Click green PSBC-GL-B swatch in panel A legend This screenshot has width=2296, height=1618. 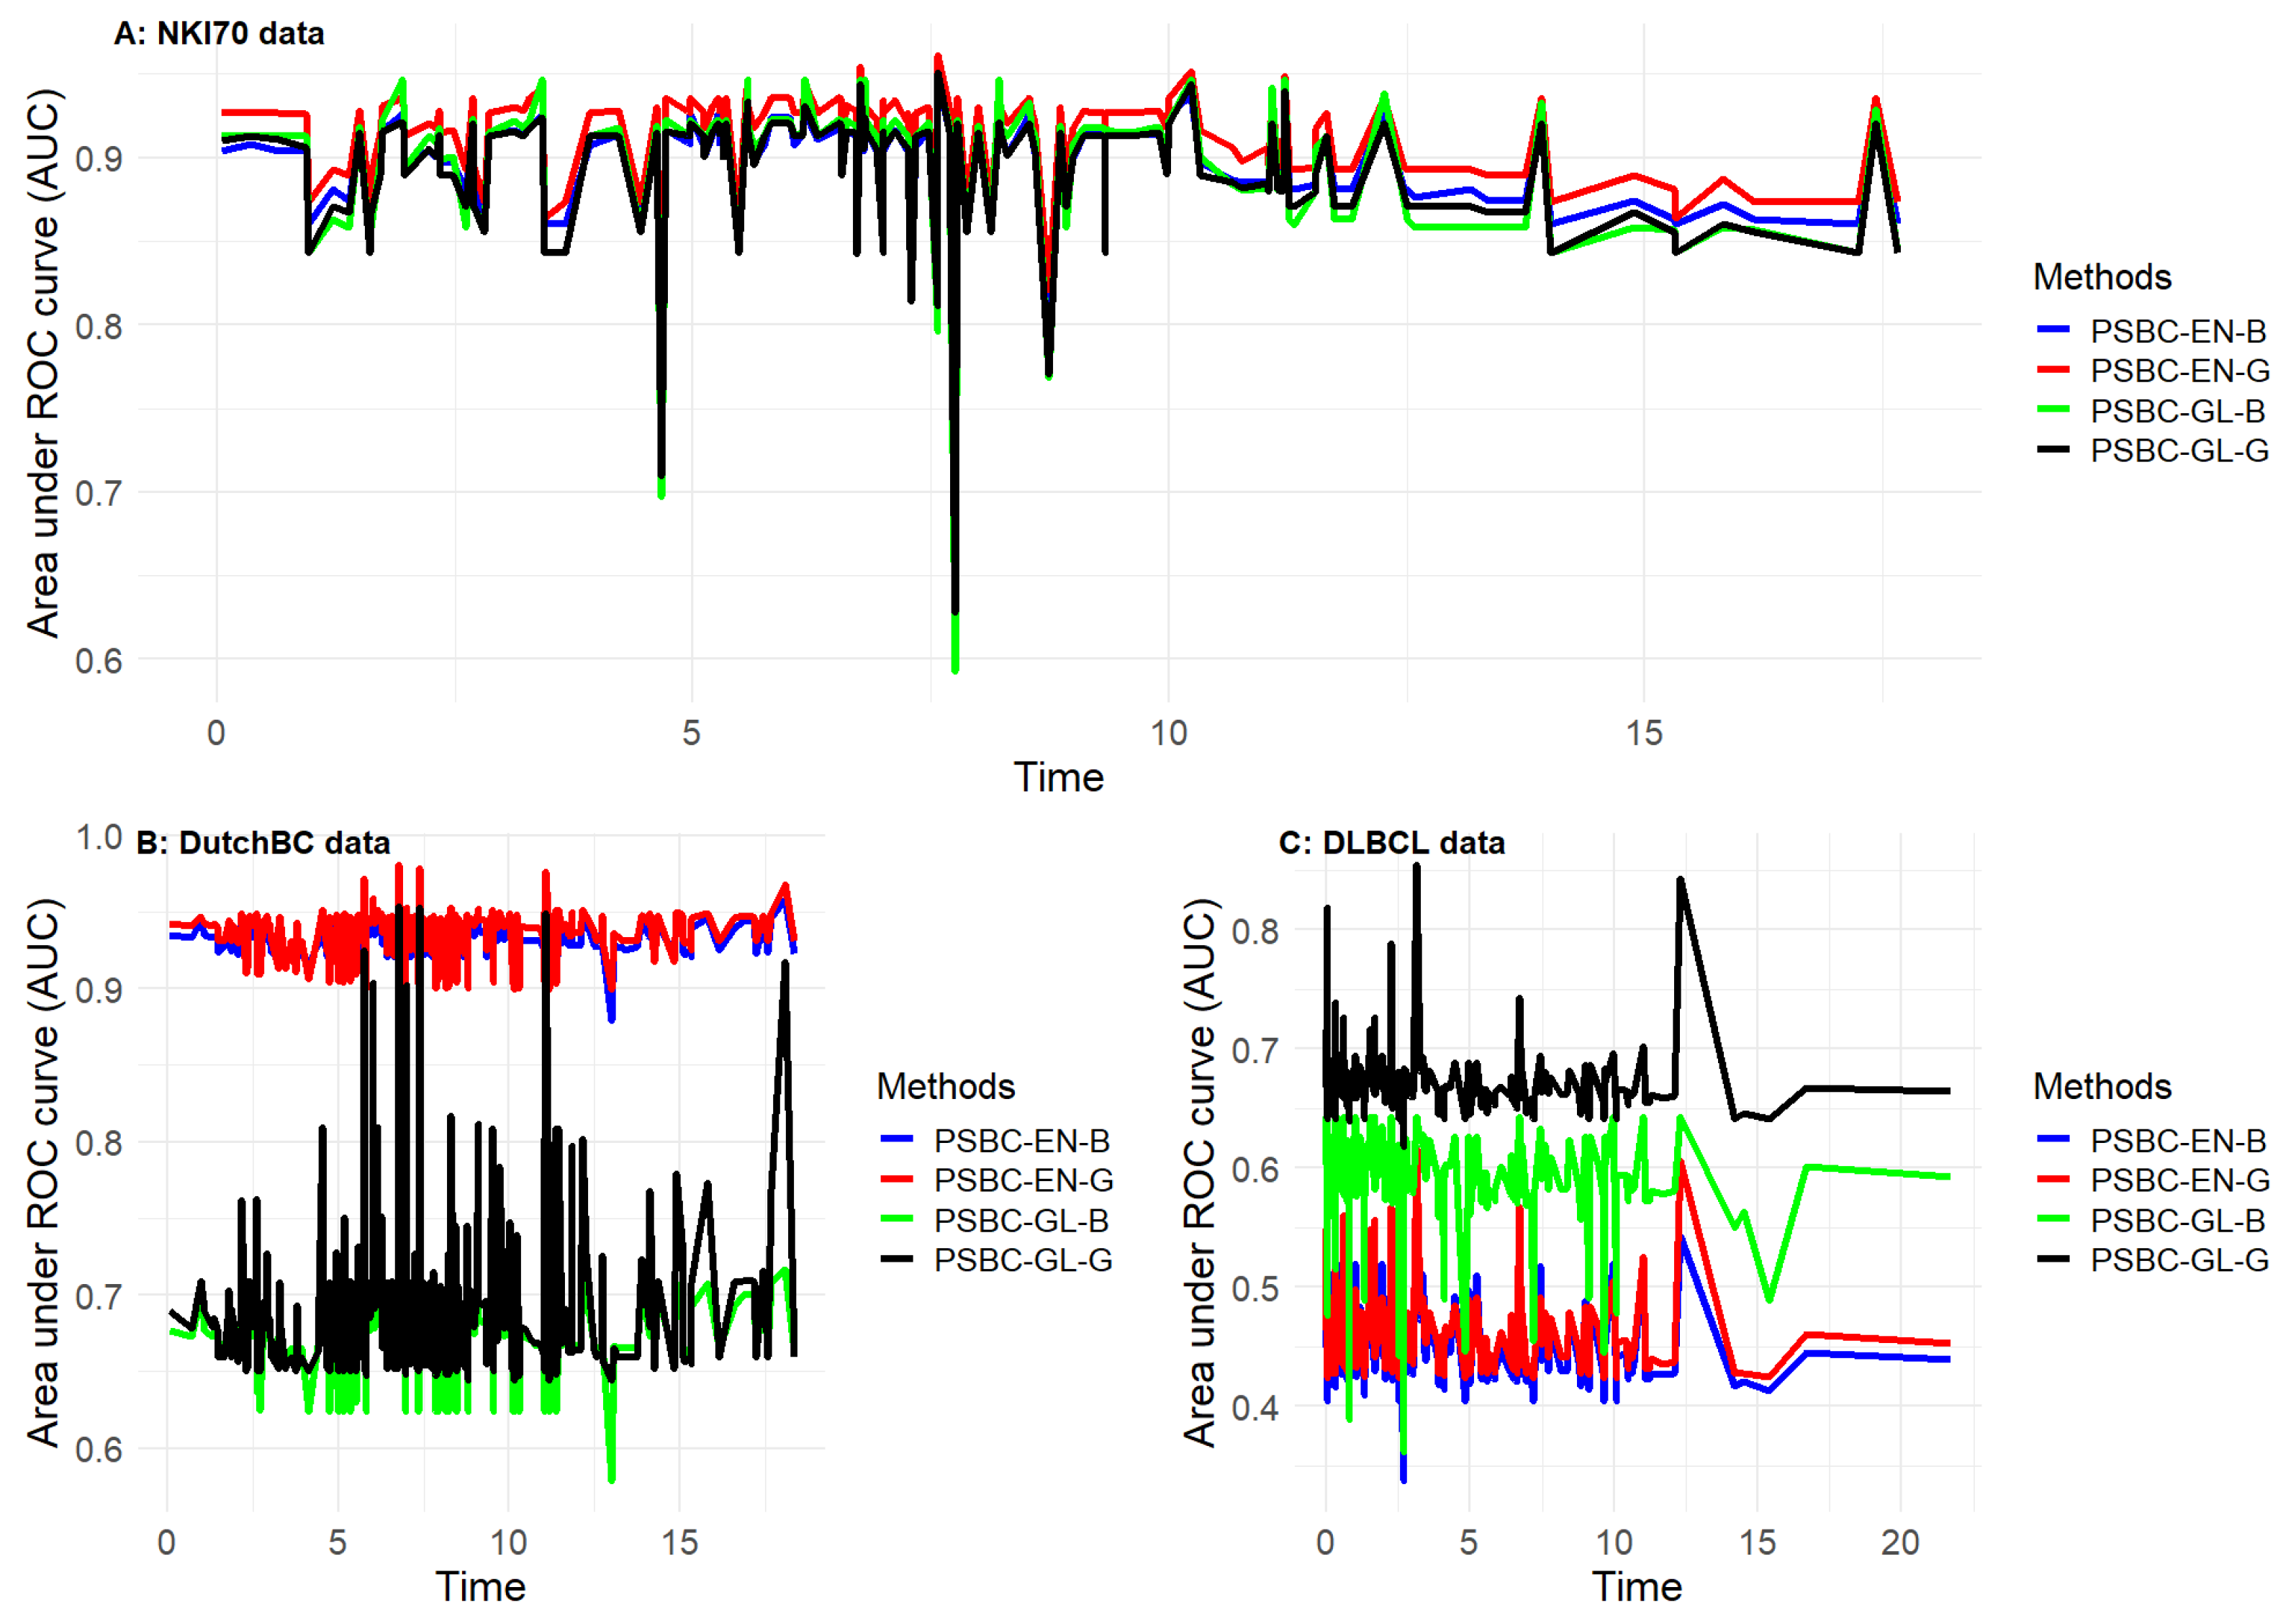pyautogui.click(x=2053, y=409)
